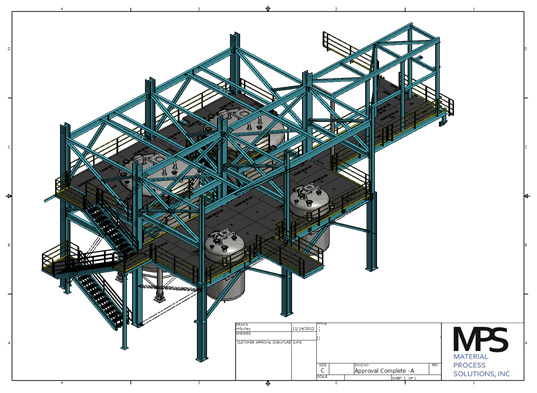Click the lower staircase at bottom left
The width and height of the screenshot is (537, 393).
point(100,301)
